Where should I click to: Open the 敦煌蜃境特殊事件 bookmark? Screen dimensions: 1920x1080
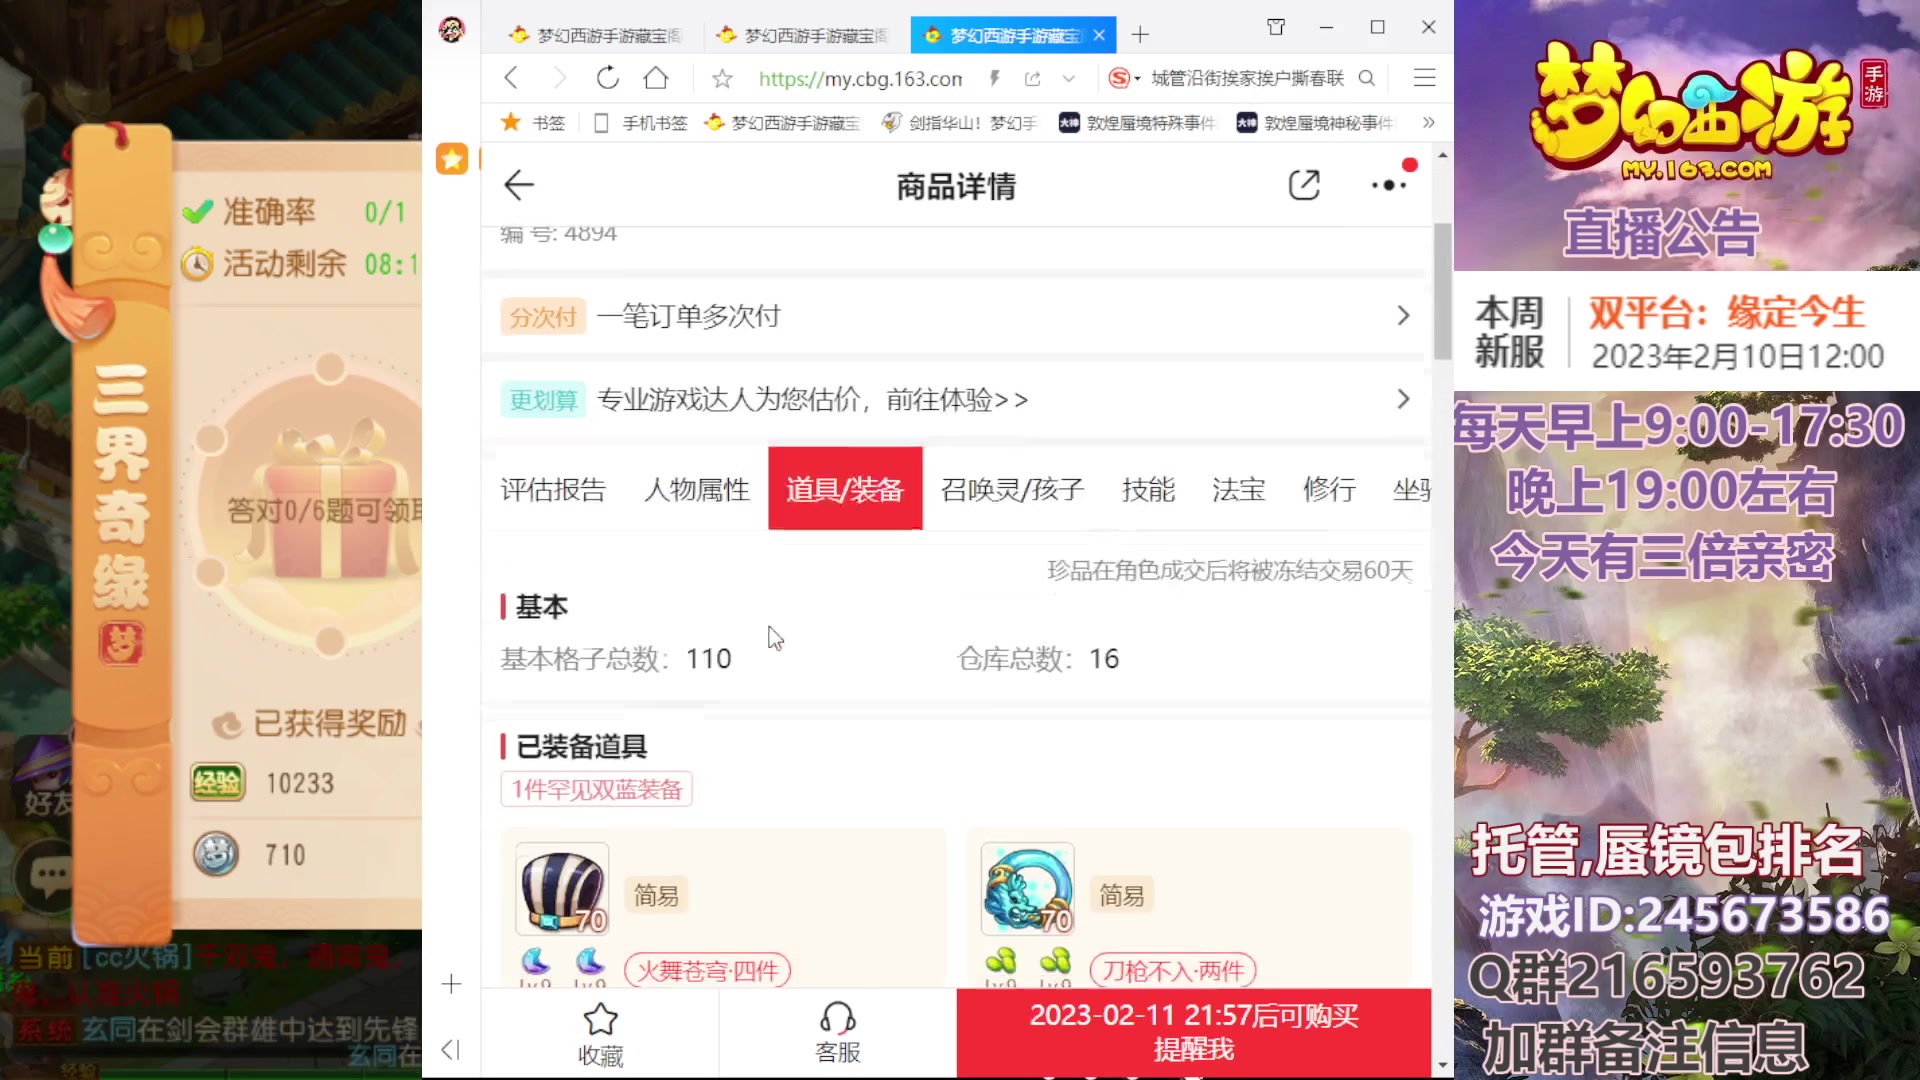1137,123
